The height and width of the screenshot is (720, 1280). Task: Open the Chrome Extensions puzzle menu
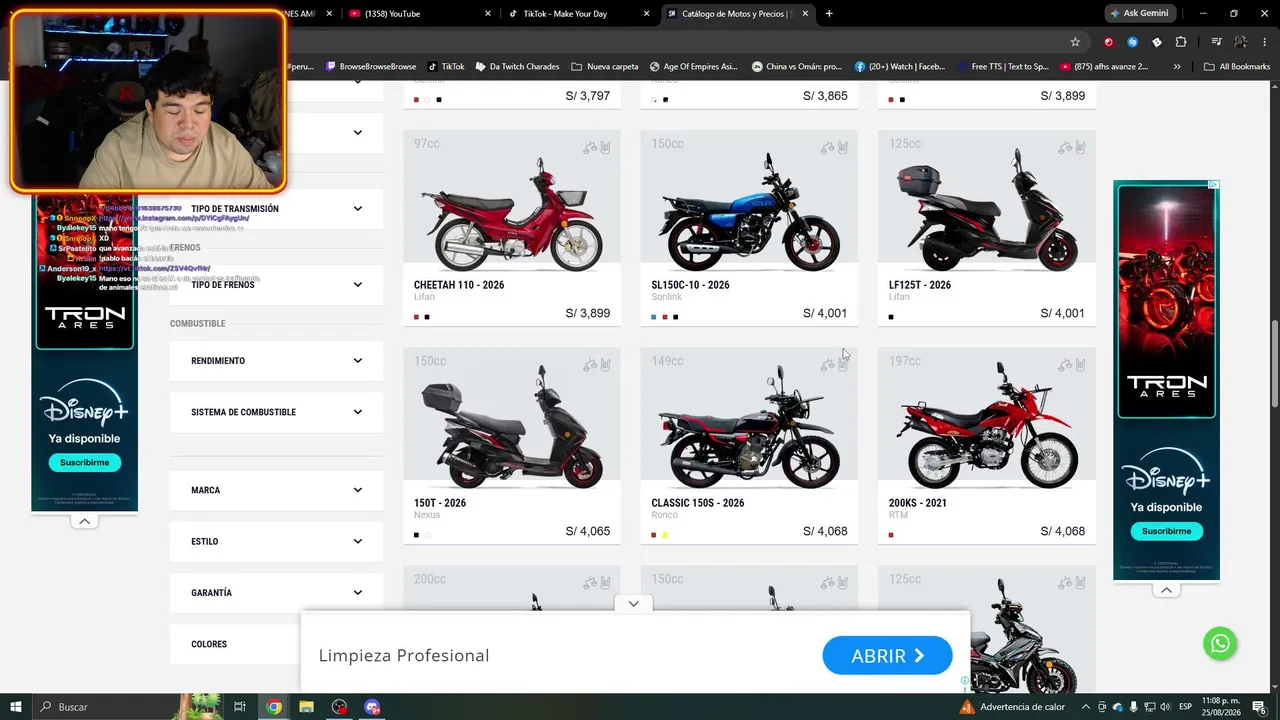tap(1181, 42)
